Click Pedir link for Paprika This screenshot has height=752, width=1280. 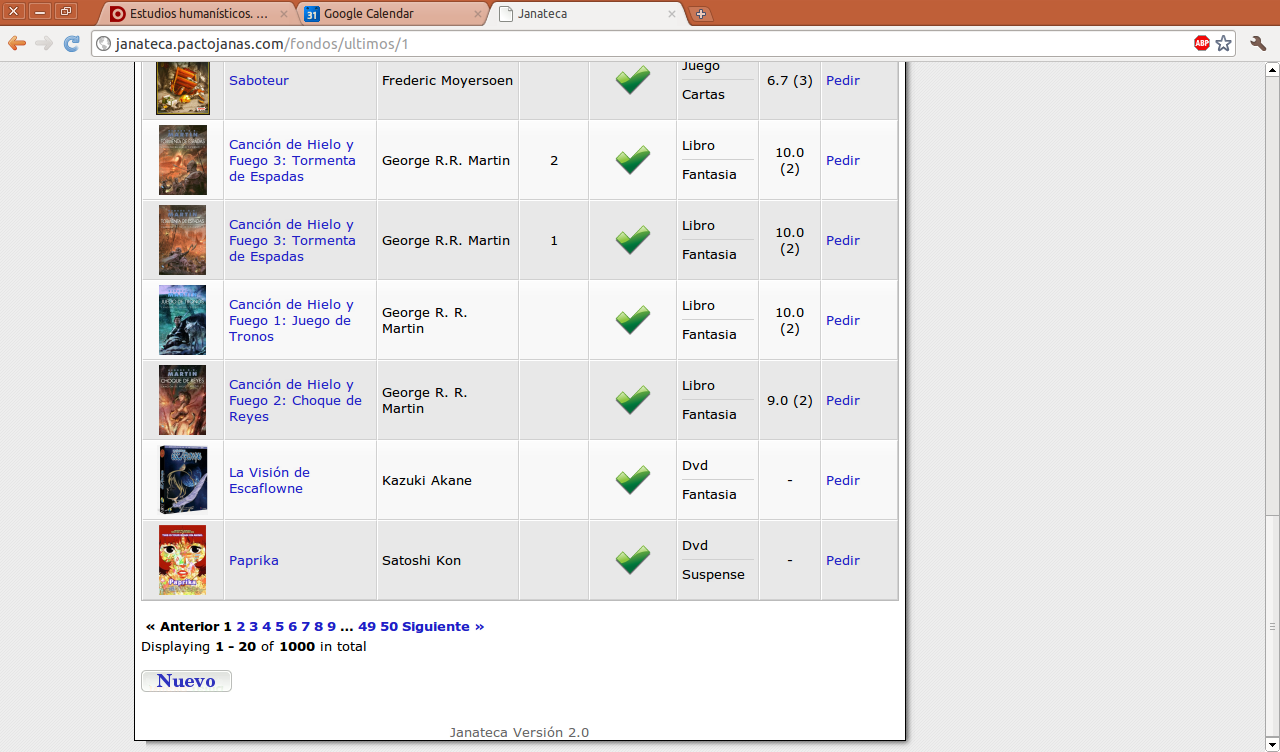842,560
